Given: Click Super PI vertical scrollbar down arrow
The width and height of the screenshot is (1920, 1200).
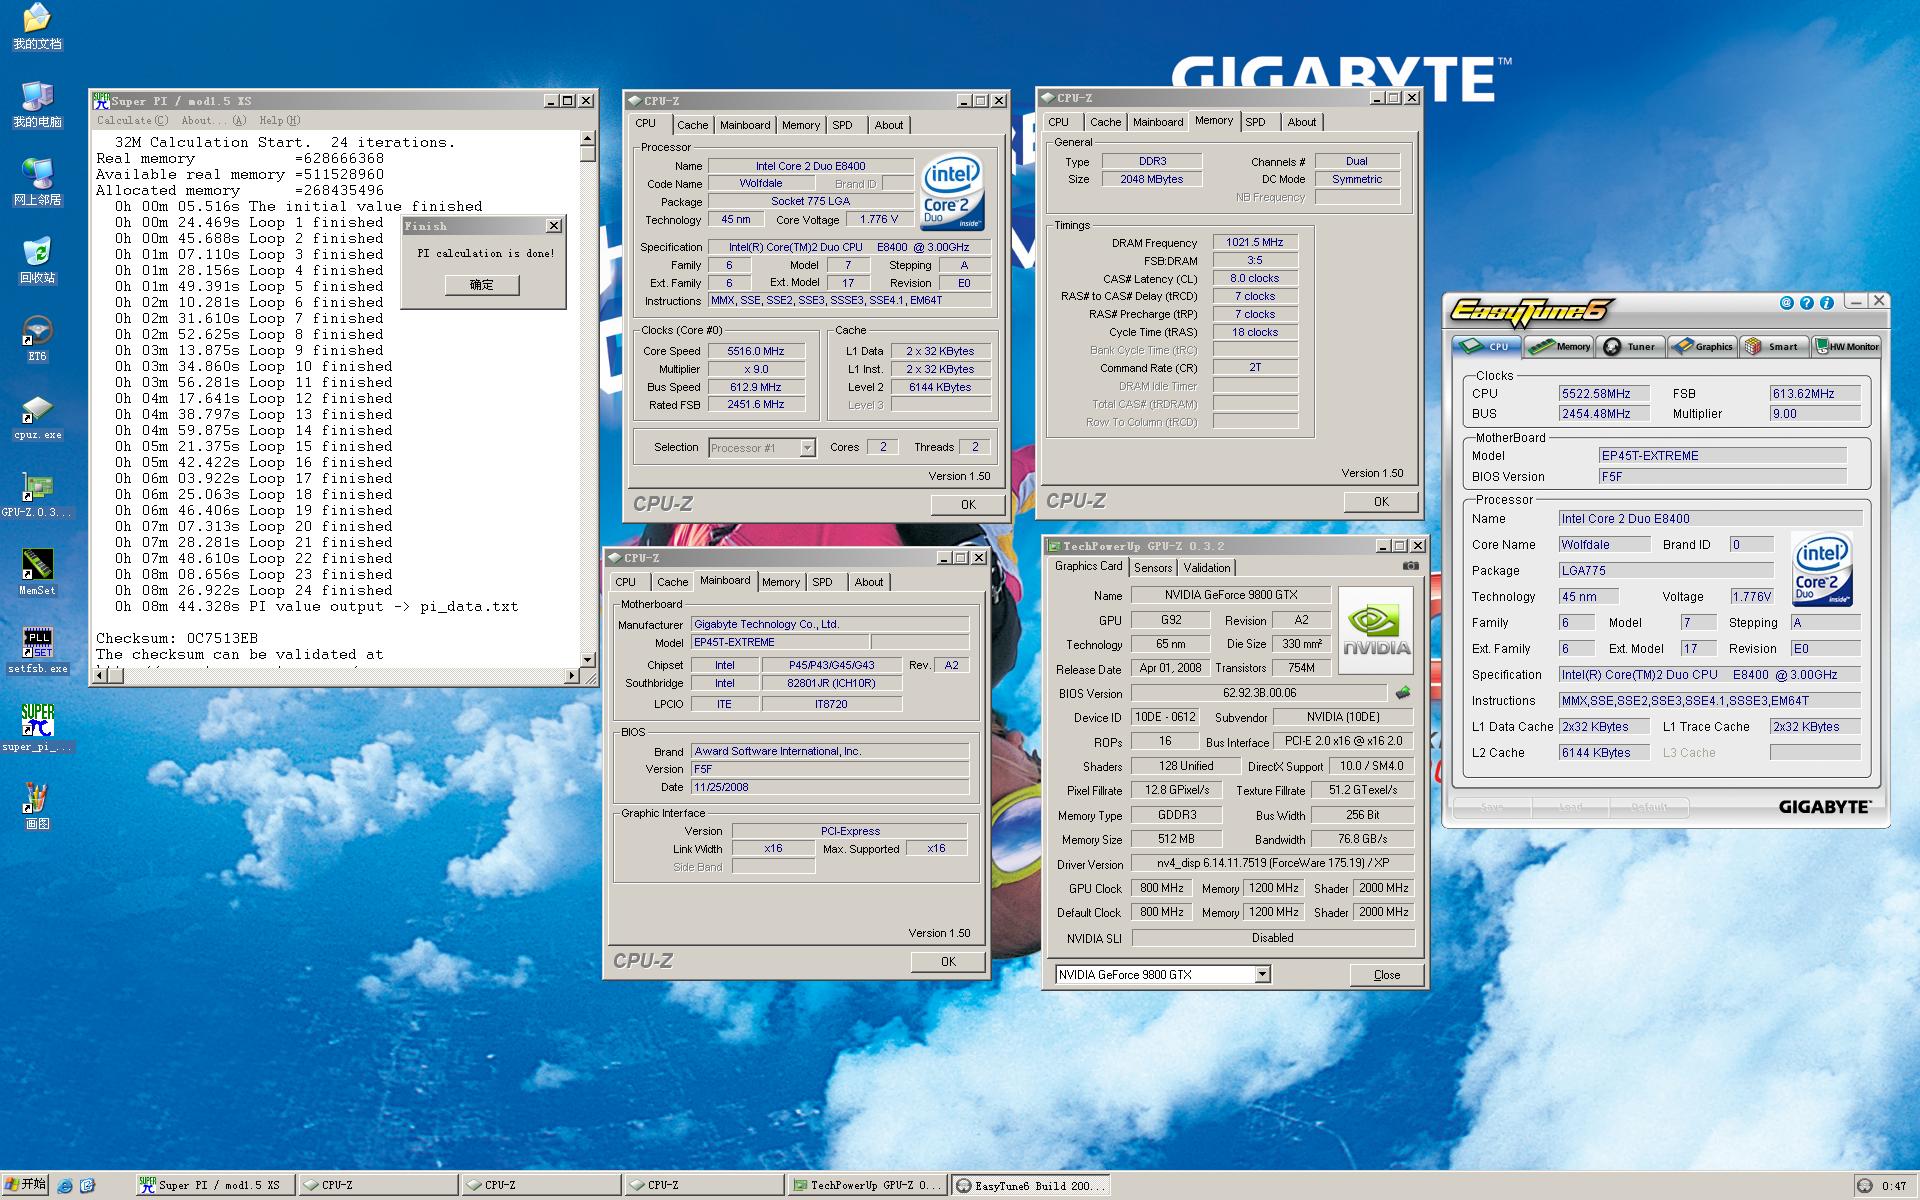Looking at the screenshot, I should coord(588,659).
